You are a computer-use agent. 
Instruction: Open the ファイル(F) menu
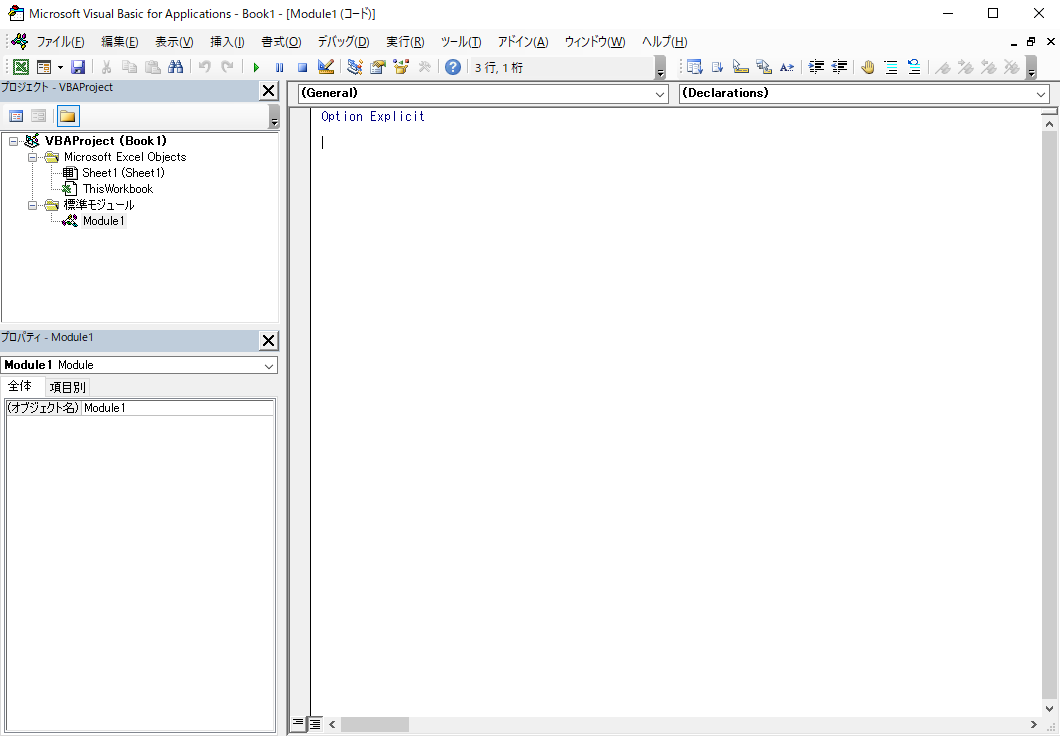tap(60, 42)
